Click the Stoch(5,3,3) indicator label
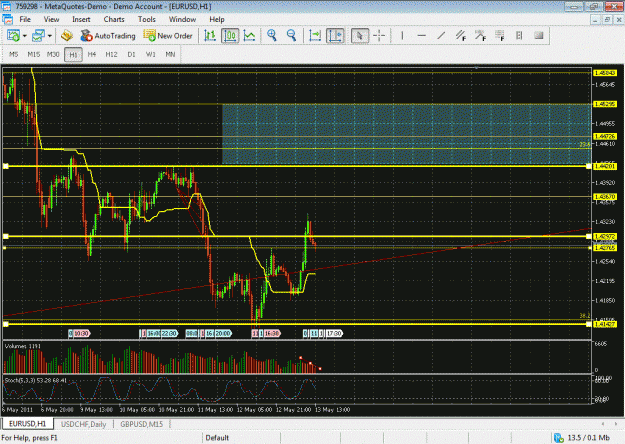The width and height of the screenshot is (625, 444). (x=36, y=381)
